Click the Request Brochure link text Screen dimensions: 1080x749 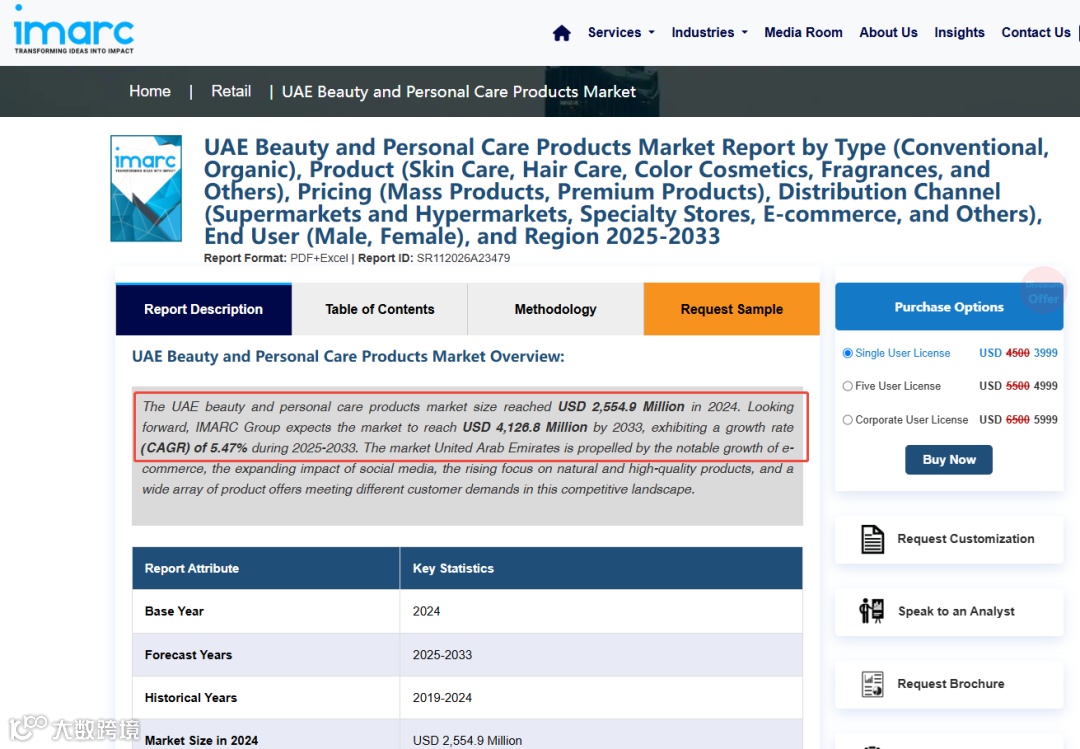951,684
